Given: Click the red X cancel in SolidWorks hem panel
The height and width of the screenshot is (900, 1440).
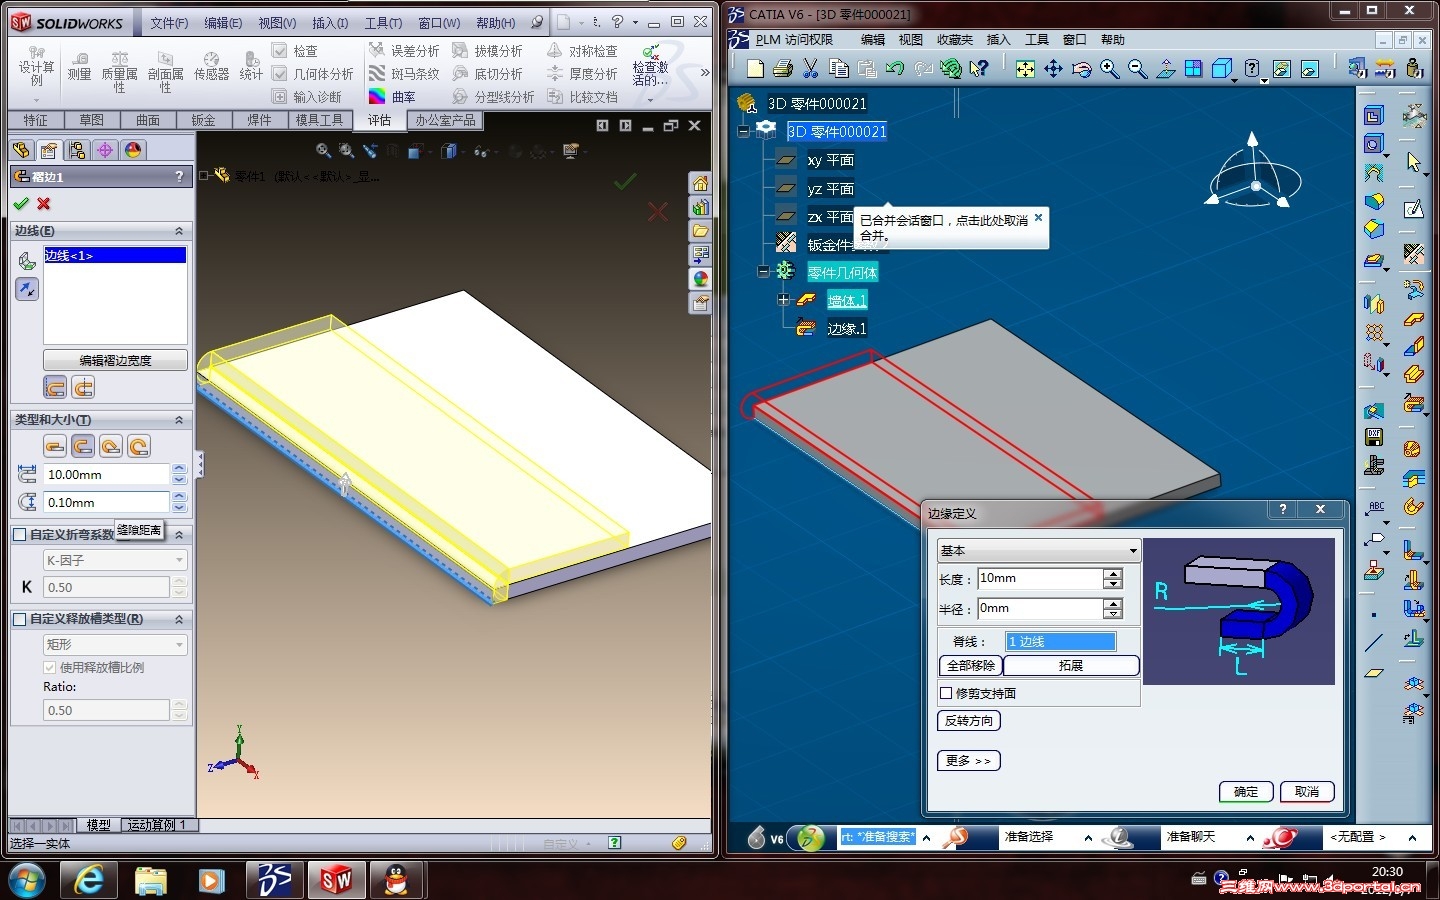Looking at the screenshot, I should tap(44, 204).
